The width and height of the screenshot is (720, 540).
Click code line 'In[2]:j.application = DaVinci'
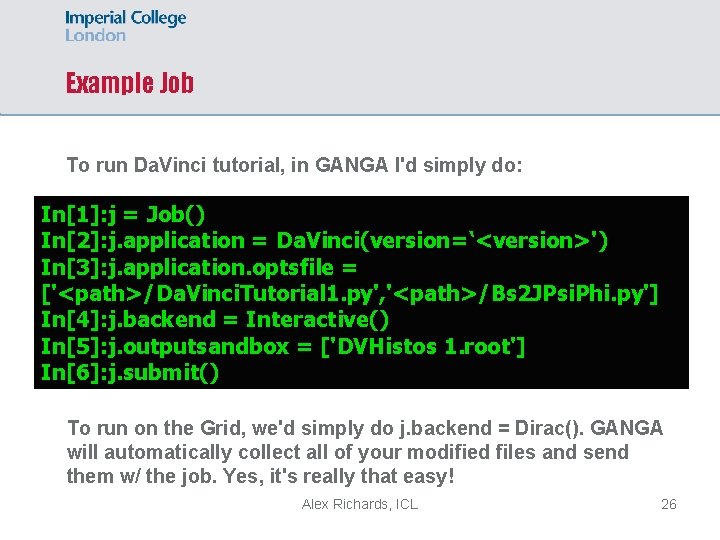(x=325, y=241)
